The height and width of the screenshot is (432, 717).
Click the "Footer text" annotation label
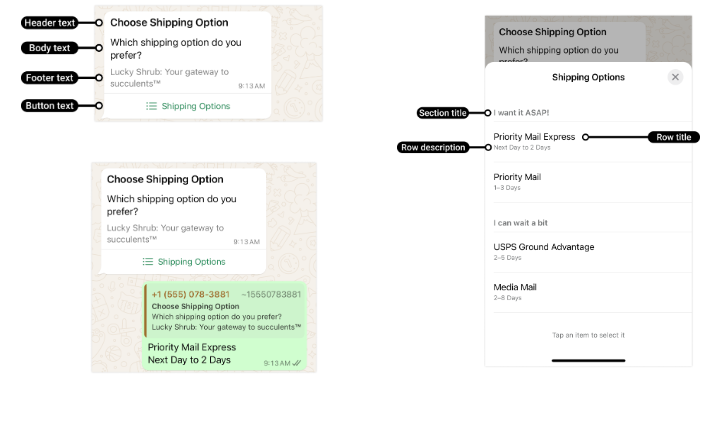pyautogui.click(x=49, y=78)
